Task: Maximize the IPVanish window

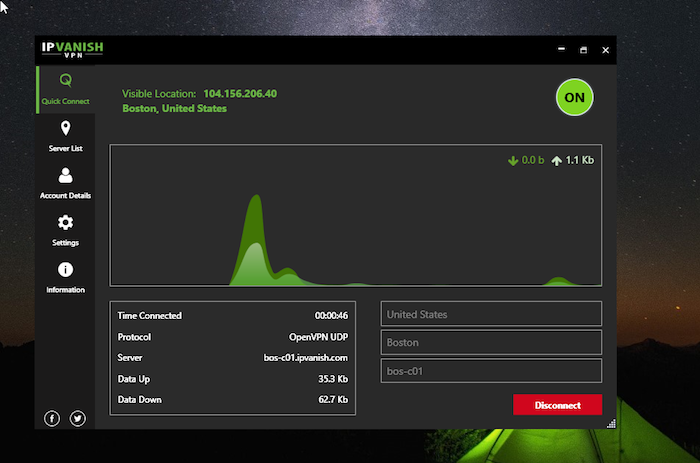Action: pyautogui.click(x=583, y=50)
